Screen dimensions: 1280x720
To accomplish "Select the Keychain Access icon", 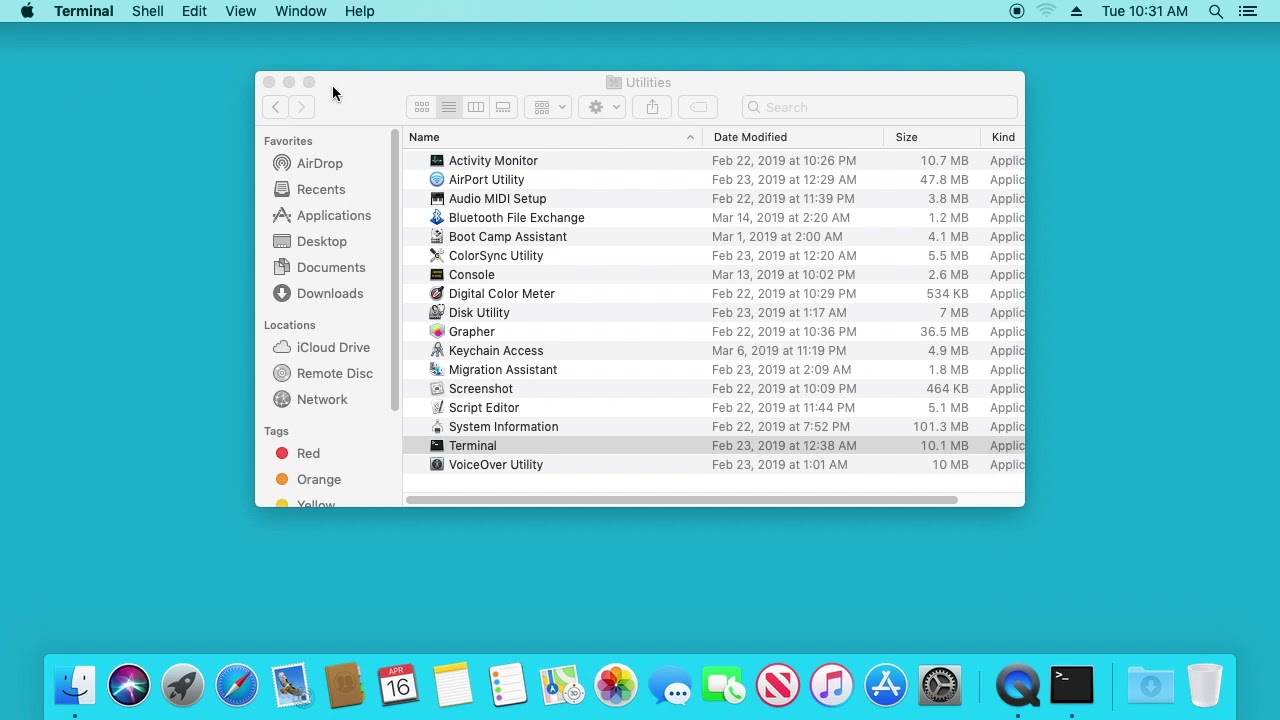I will pos(437,350).
